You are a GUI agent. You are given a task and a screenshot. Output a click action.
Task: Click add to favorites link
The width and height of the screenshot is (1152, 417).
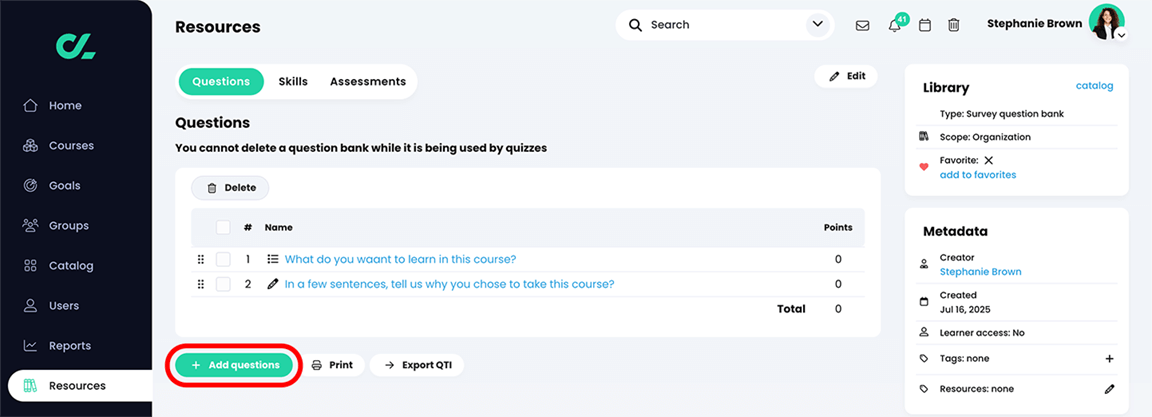point(978,175)
